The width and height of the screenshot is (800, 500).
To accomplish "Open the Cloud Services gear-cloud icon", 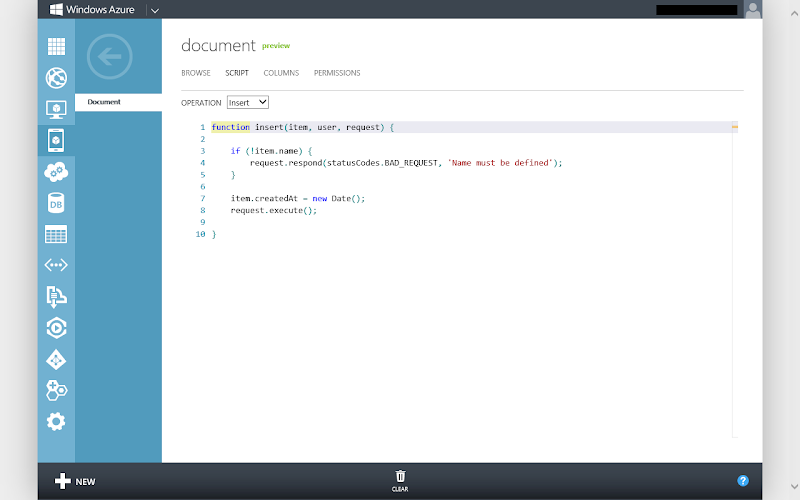I will (x=56, y=172).
